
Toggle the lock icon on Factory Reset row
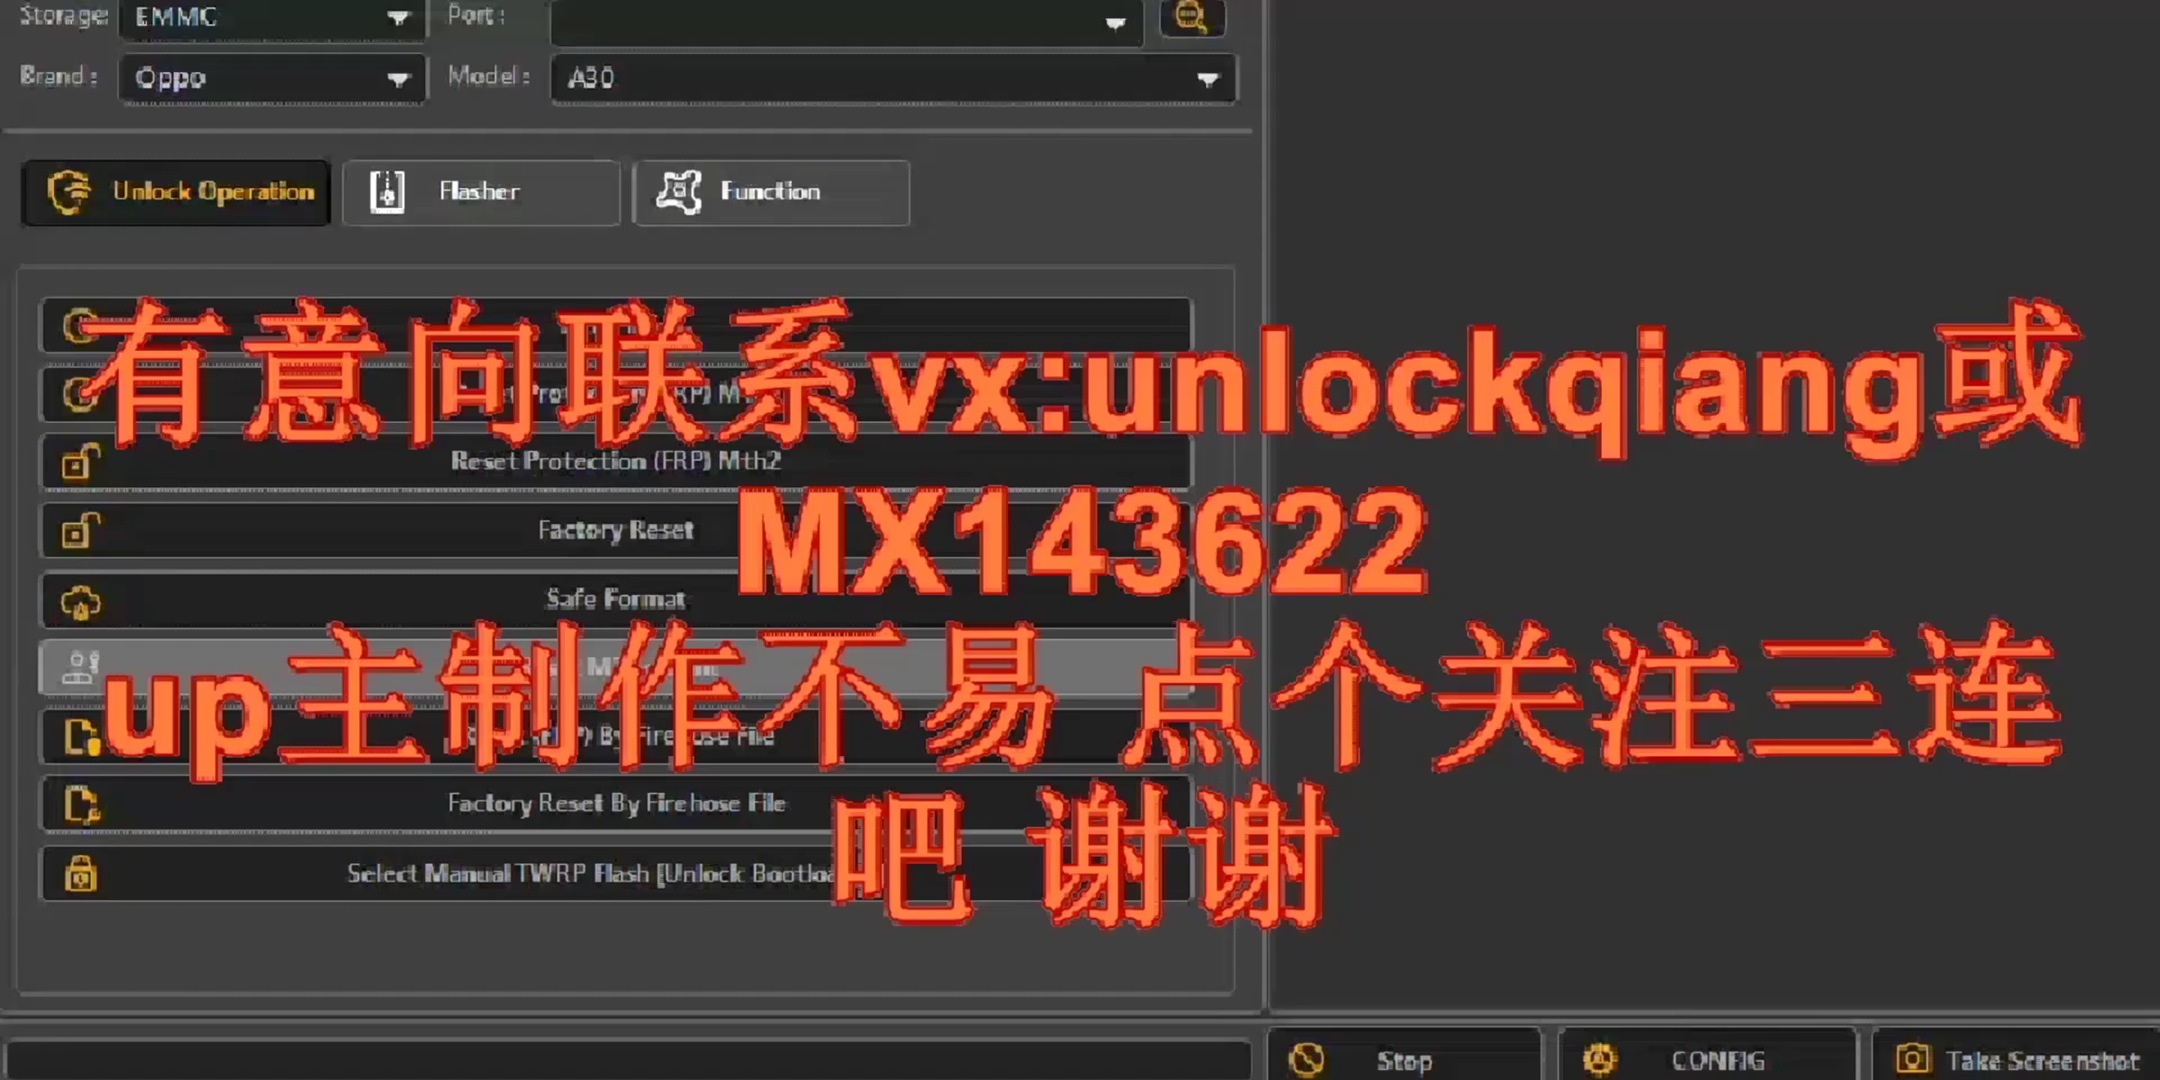[80, 530]
